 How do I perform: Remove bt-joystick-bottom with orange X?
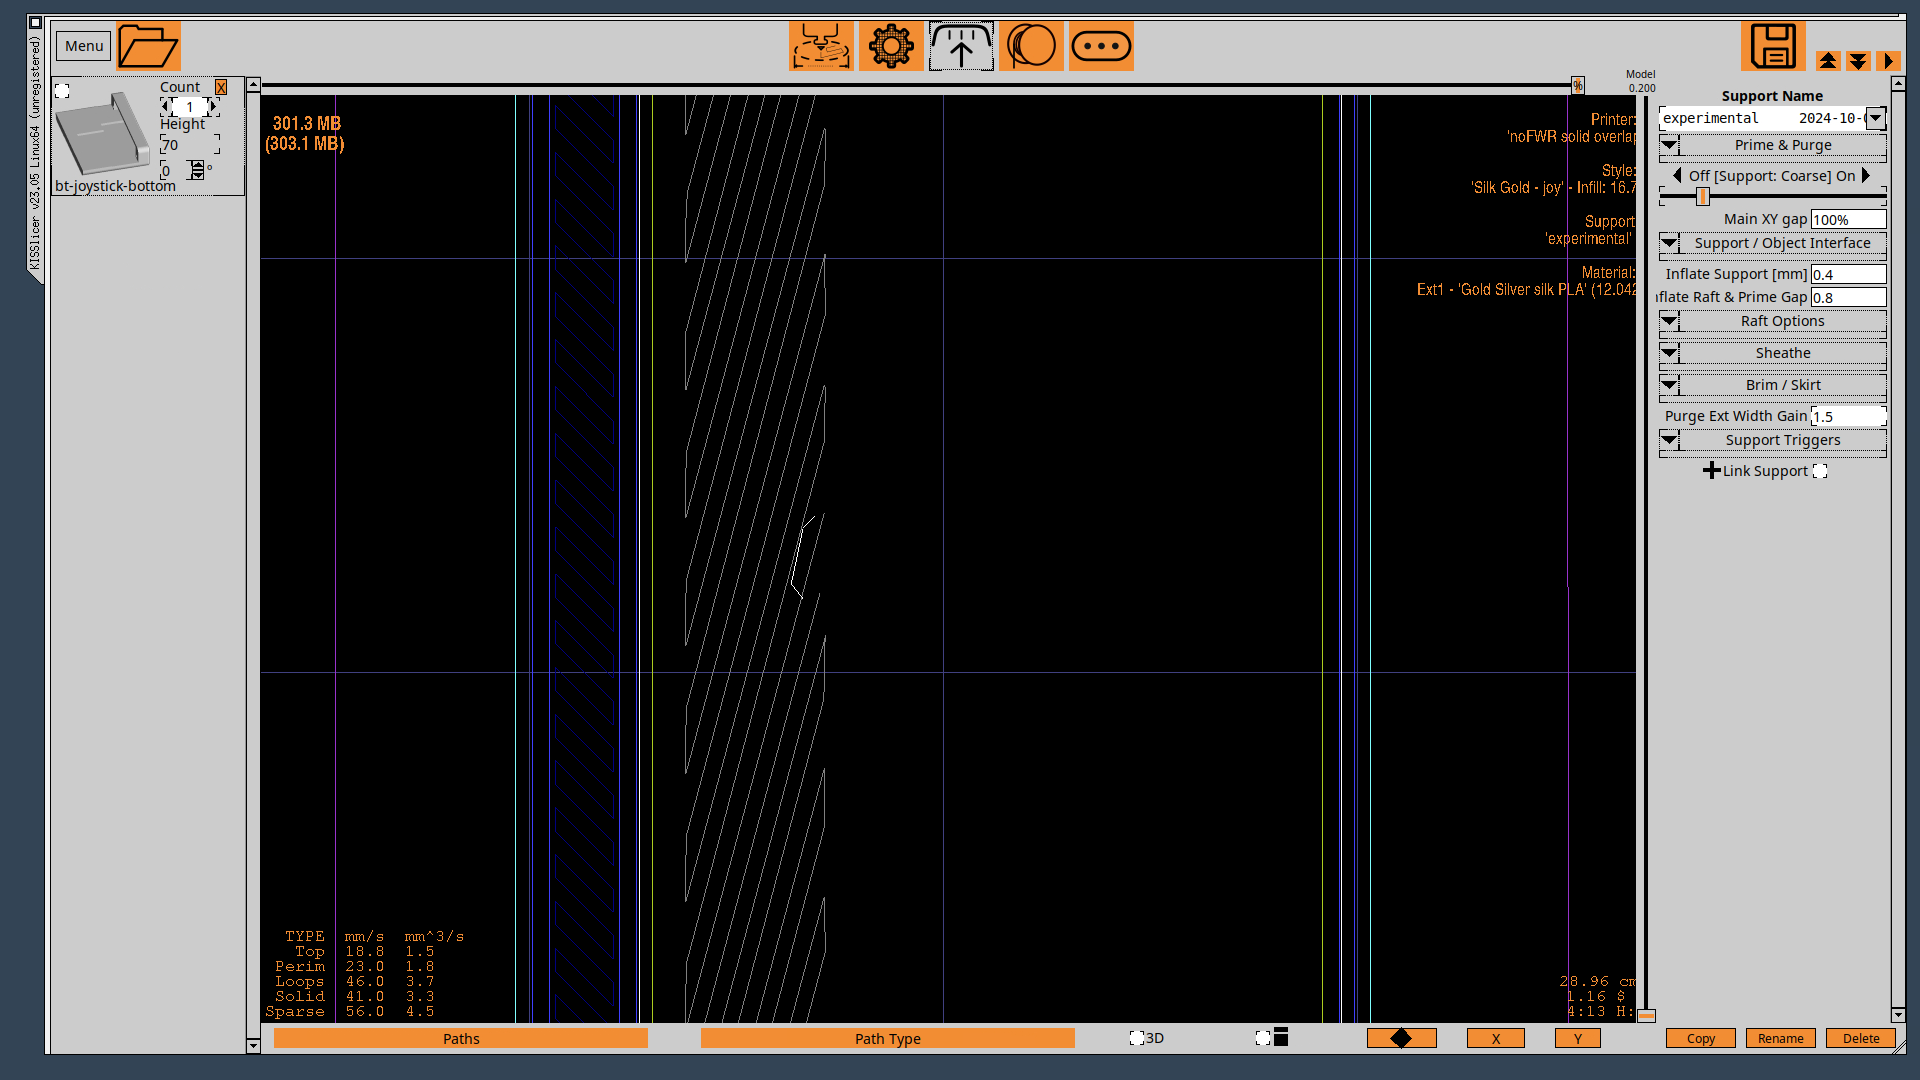(221, 87)
